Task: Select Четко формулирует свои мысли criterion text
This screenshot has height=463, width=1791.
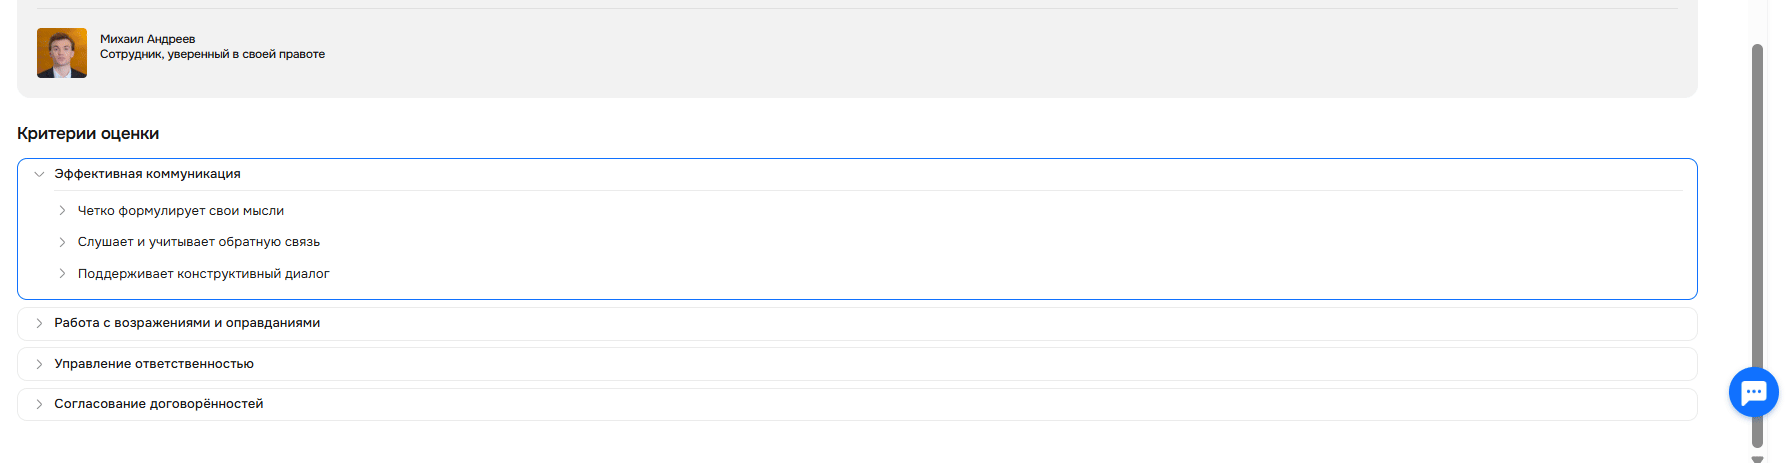Action: [181, 211]
